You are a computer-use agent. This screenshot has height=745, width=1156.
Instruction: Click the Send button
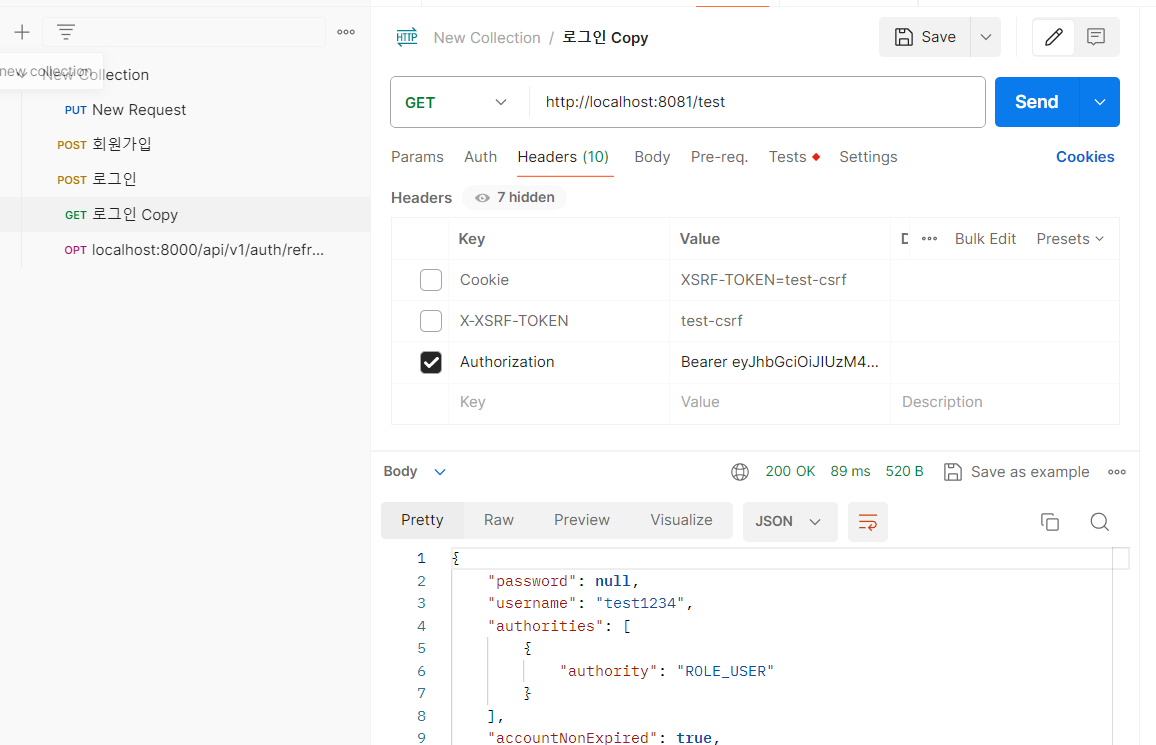[x=1037, y=102]
